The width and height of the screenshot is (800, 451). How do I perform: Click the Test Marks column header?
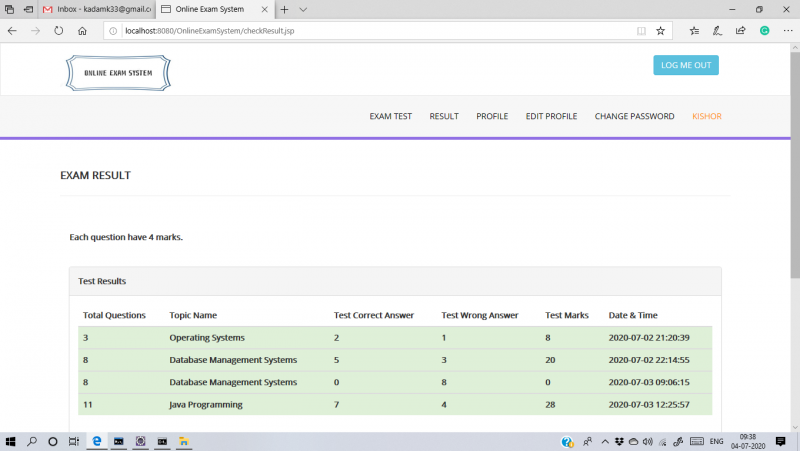tap(567, 315)
